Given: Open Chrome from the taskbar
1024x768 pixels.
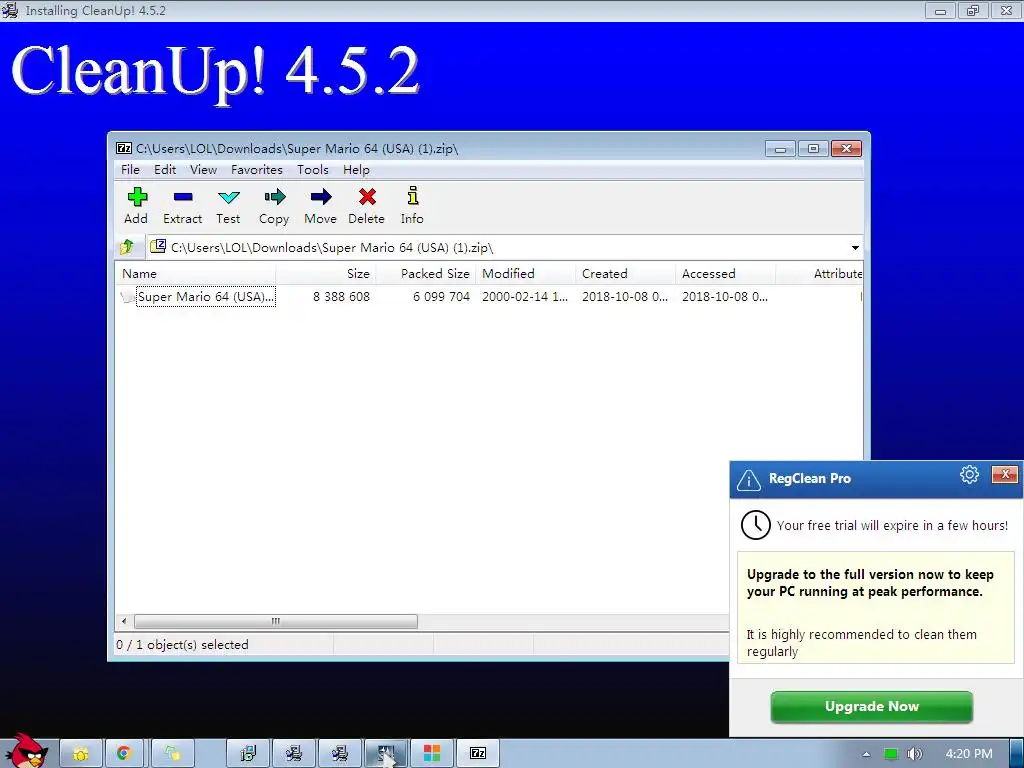Looking at the screenshot, I should pos(123,754).
